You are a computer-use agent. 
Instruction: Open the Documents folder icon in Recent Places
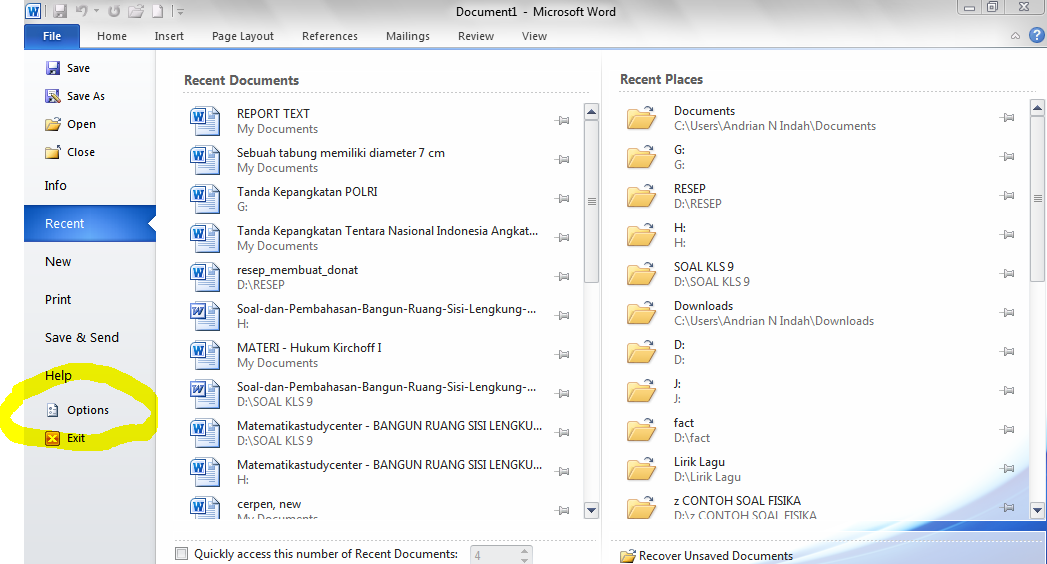coord(641,117)
